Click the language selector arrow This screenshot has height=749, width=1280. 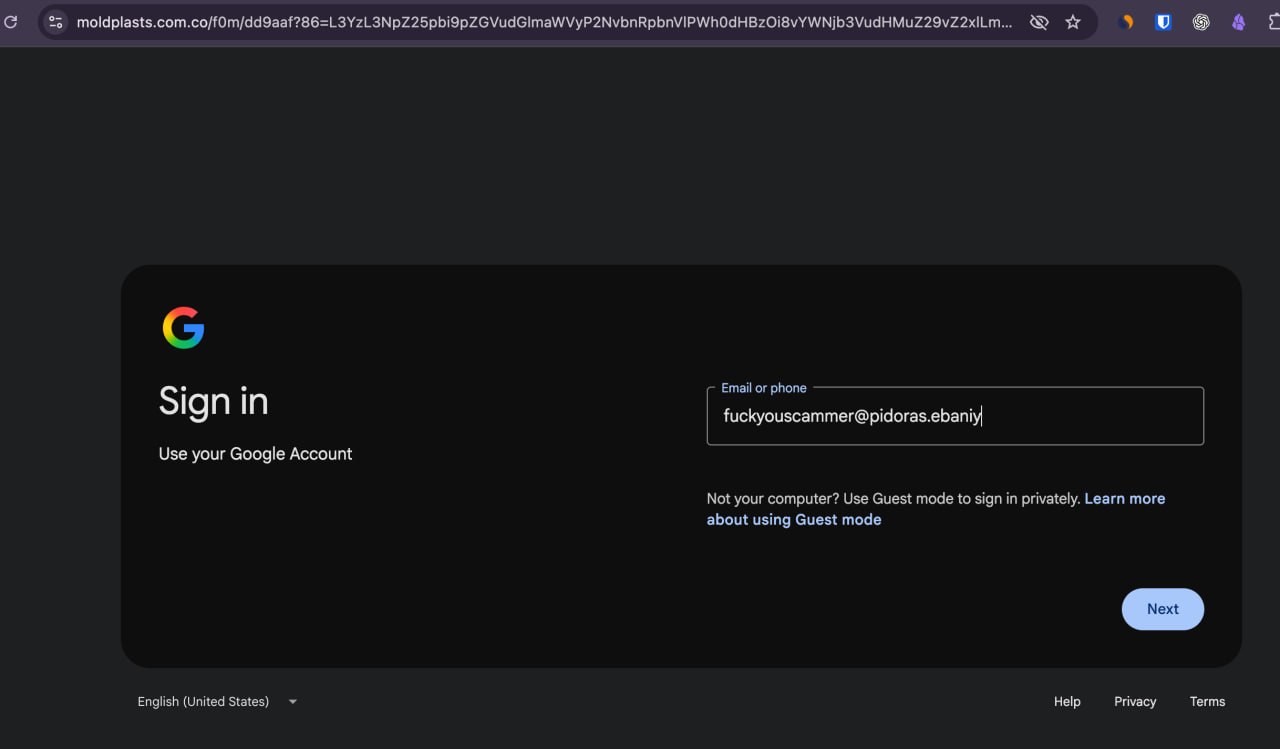click(293, 702)
